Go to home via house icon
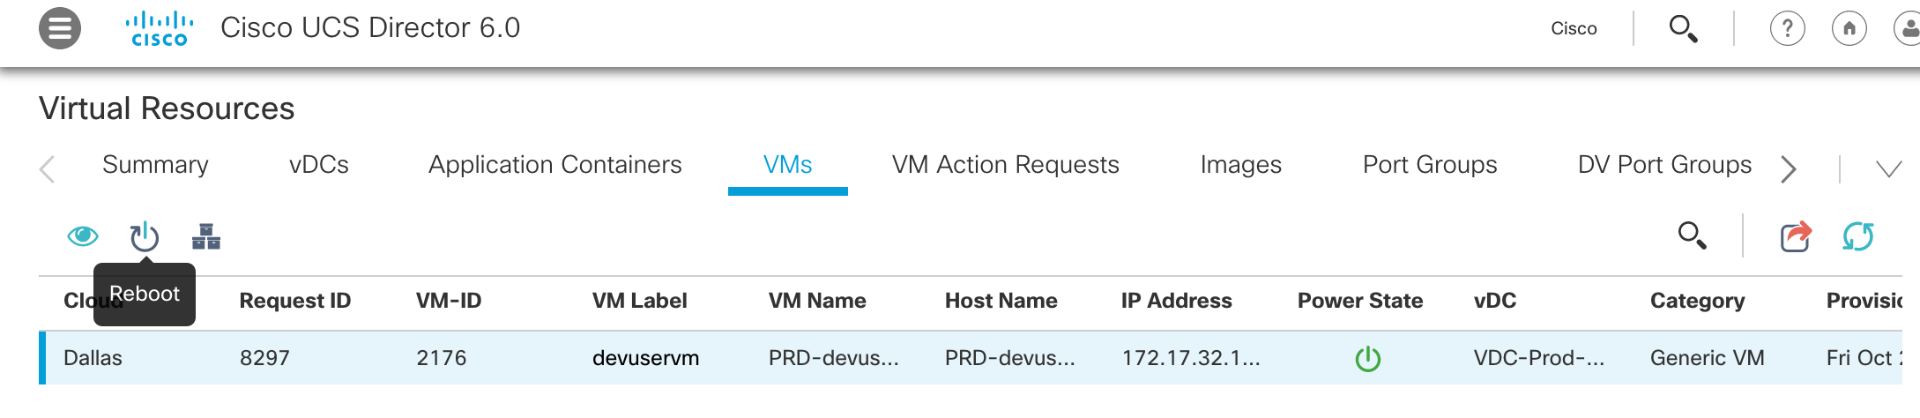 coord(1849,28)
